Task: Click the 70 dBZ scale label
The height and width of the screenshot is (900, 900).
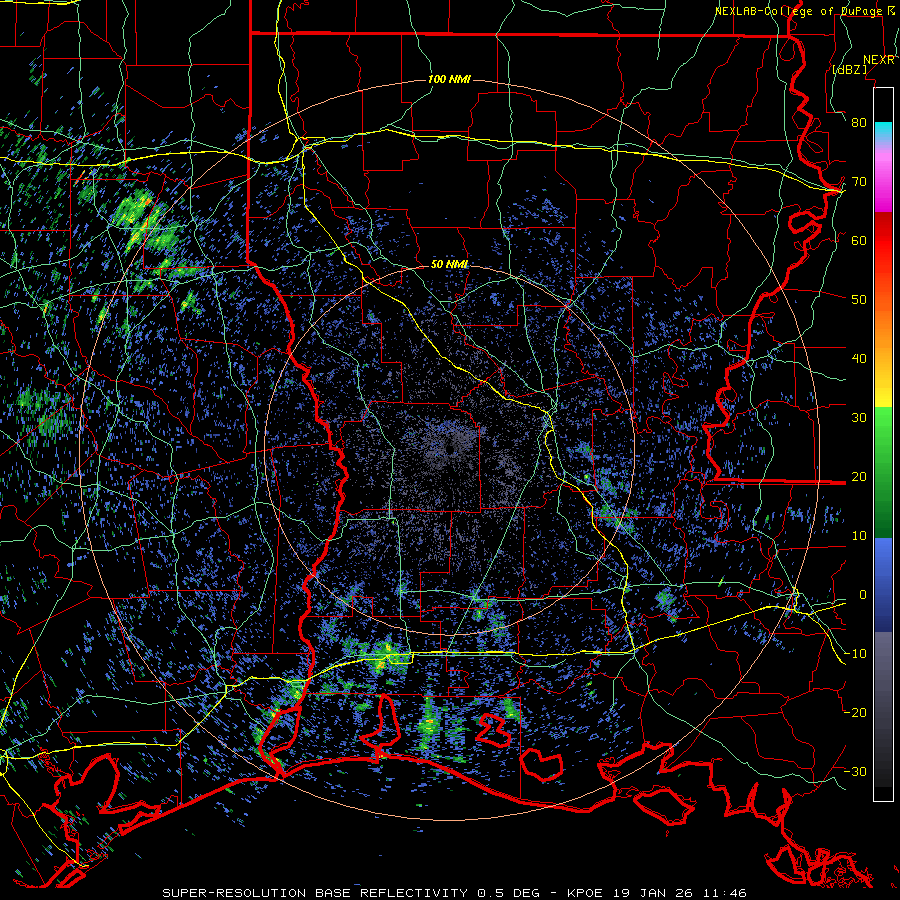Action: tap(859, 181)
